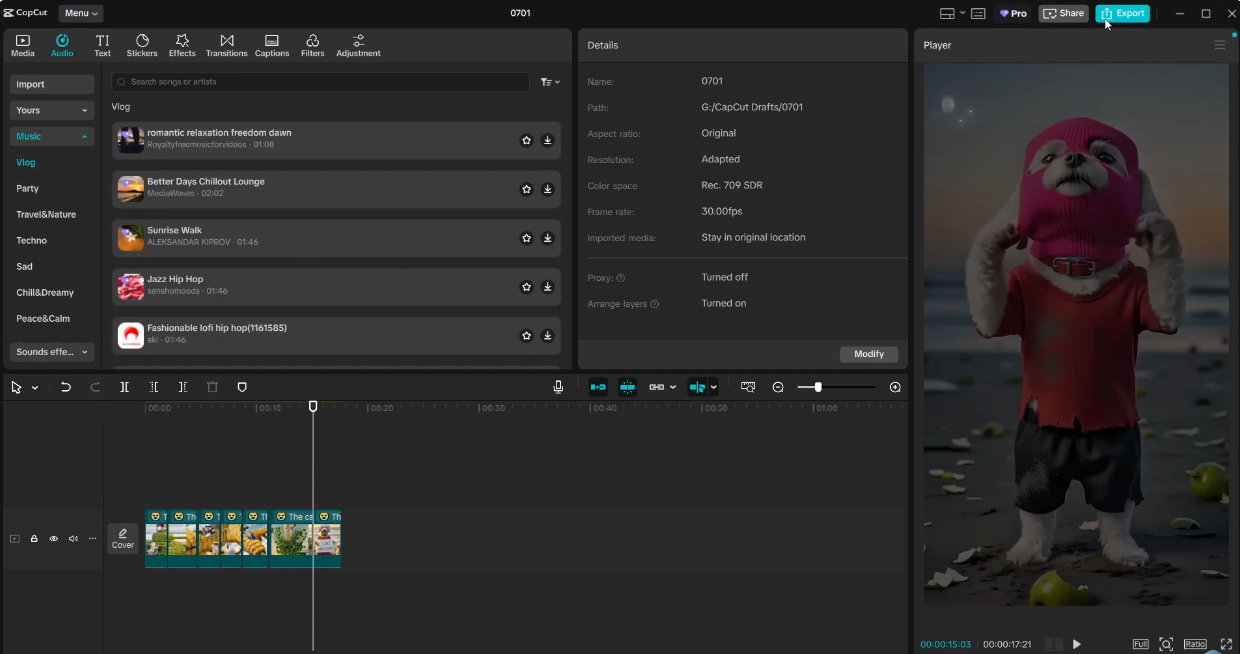The width and height of the screenshot is (1240, 654).
Task: Open the Adjustment panel icon
Action: pos(358,45)
